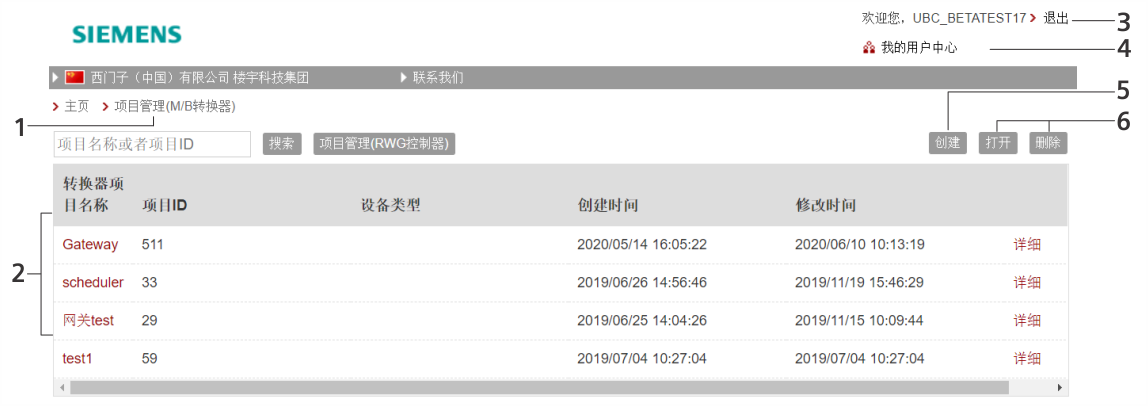Focus the project name or ID search field
The width and height of the screenshot is (1148, 406).
tap(152, 144)
